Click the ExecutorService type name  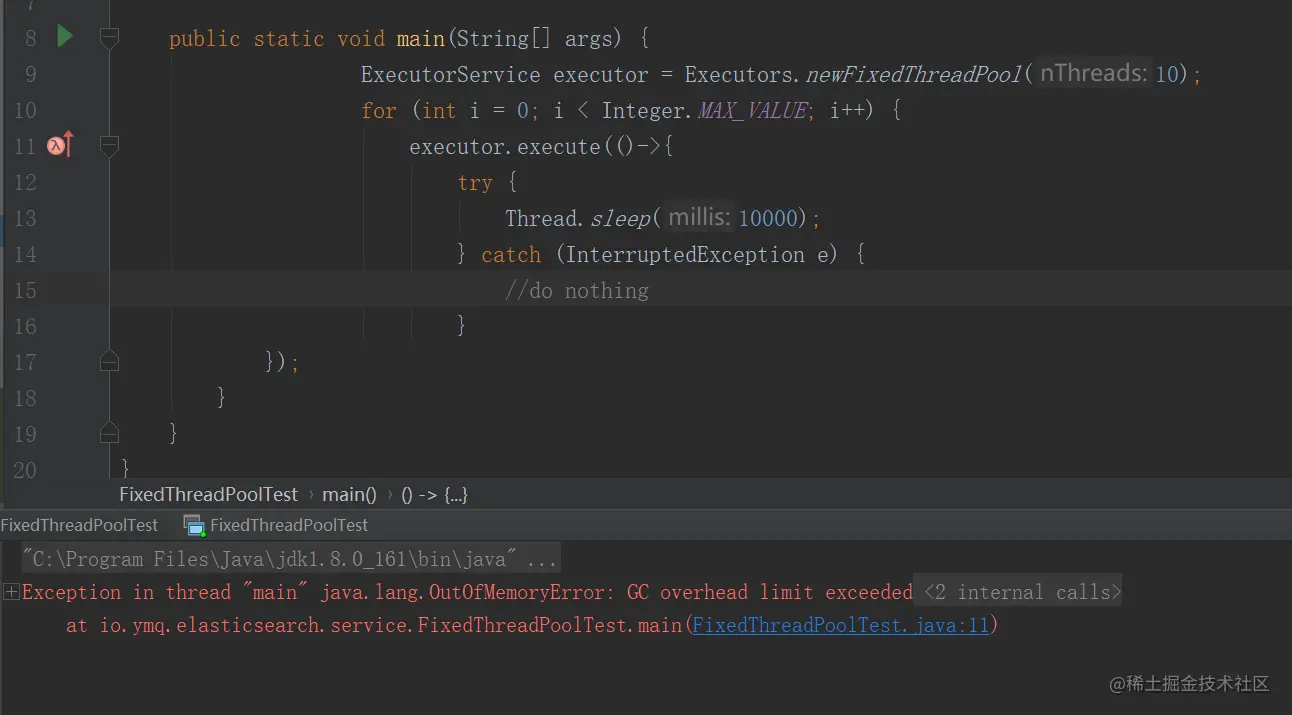pos(450,74)
